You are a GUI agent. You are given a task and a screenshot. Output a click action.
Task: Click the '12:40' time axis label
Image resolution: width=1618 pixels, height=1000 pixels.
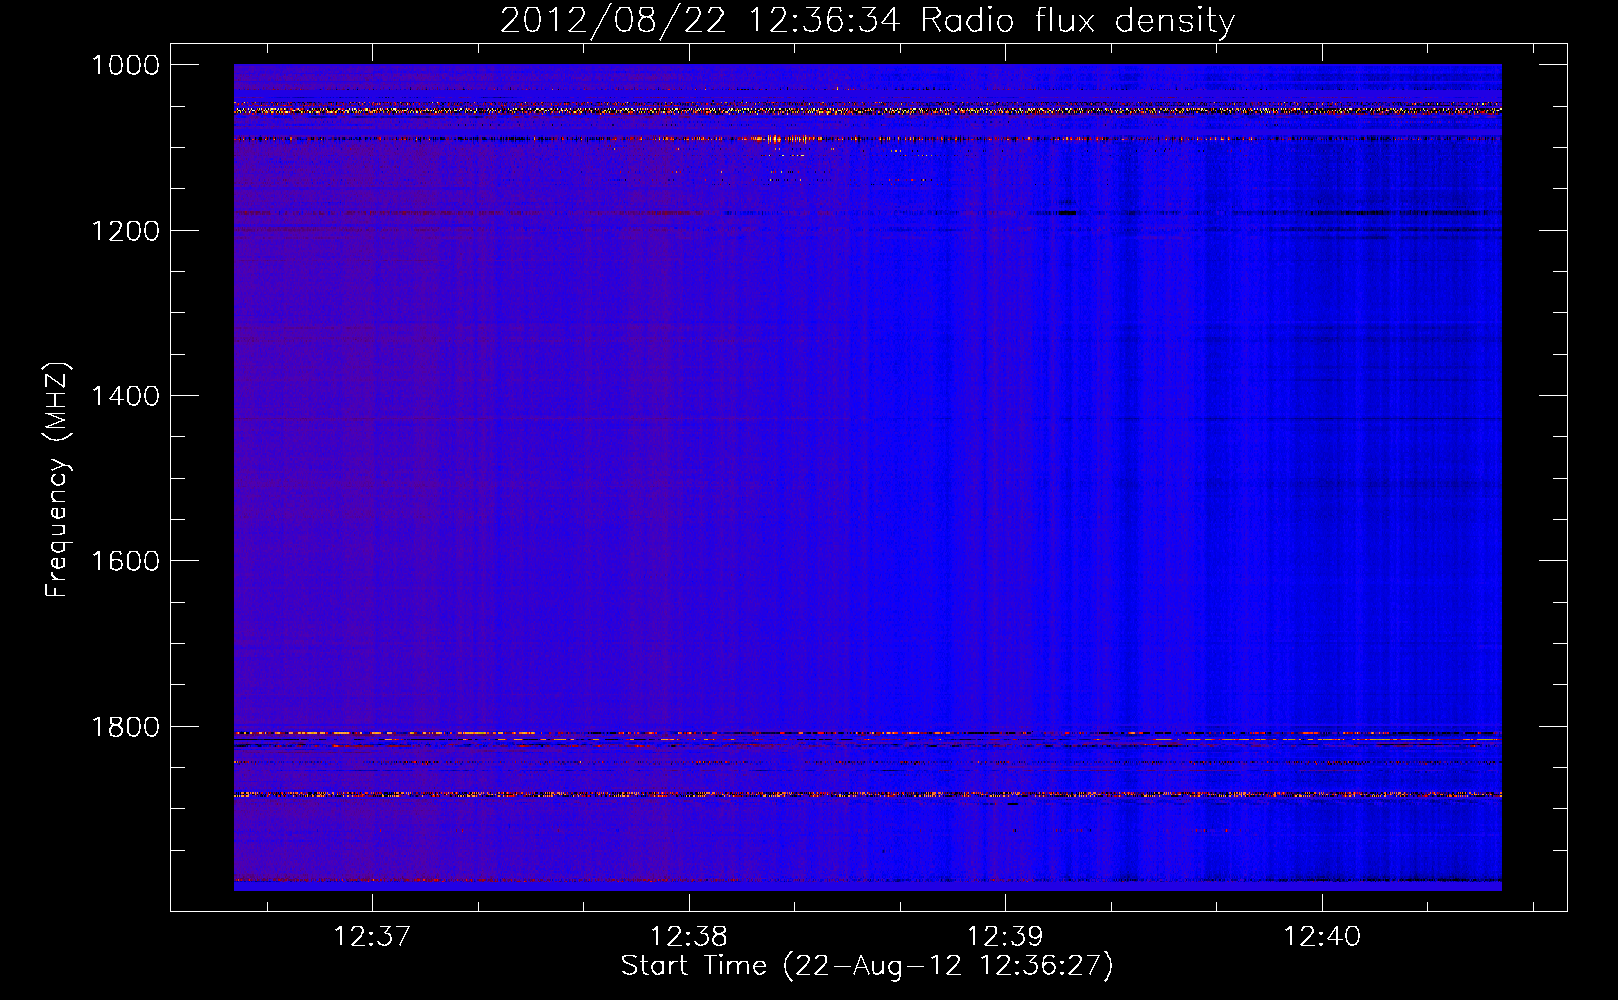tap(1322, 937)
